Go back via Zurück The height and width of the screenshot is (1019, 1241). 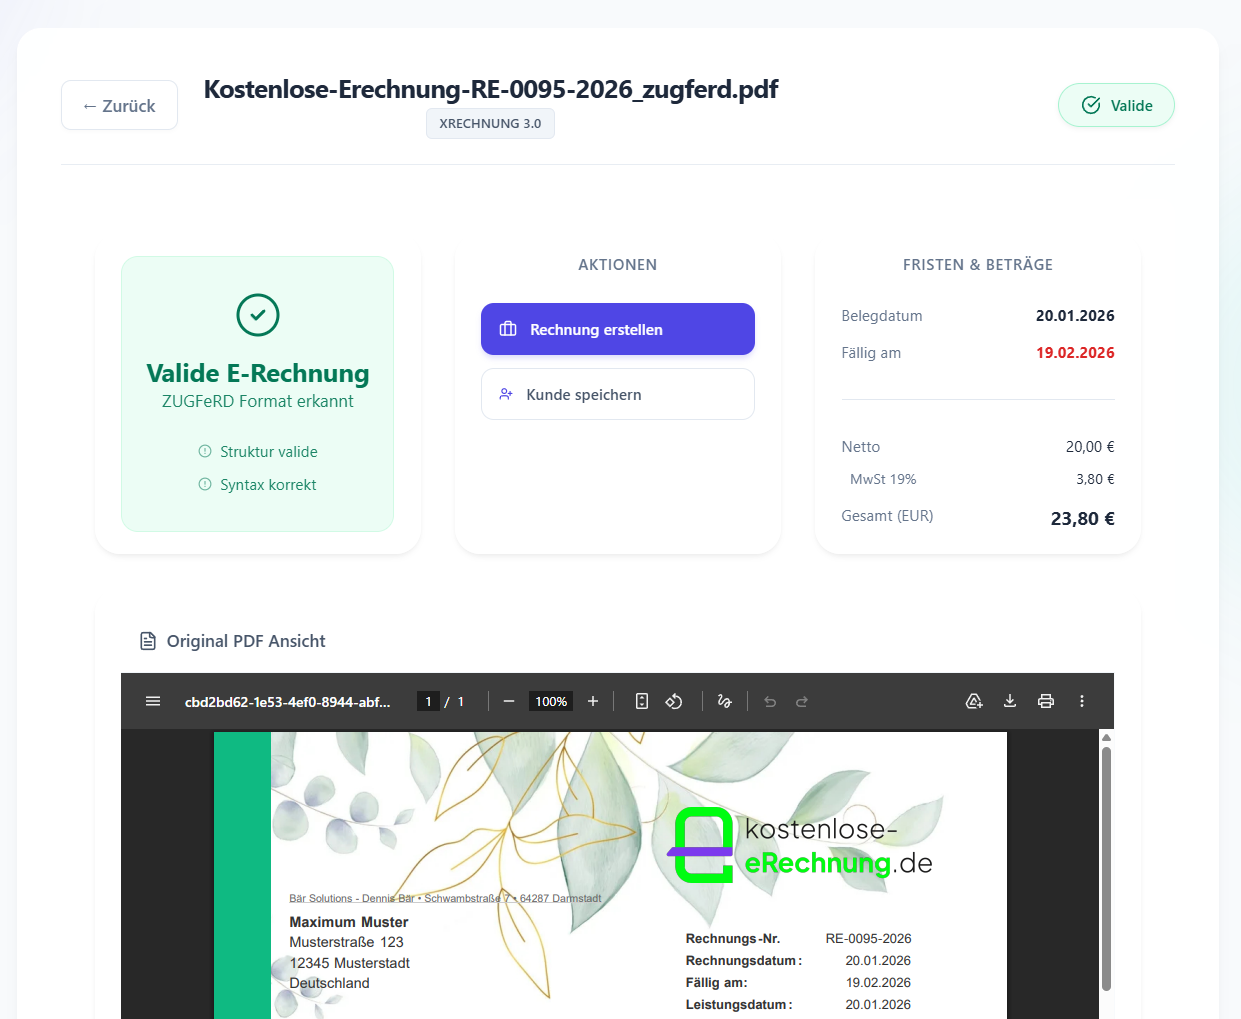(119, 105)
